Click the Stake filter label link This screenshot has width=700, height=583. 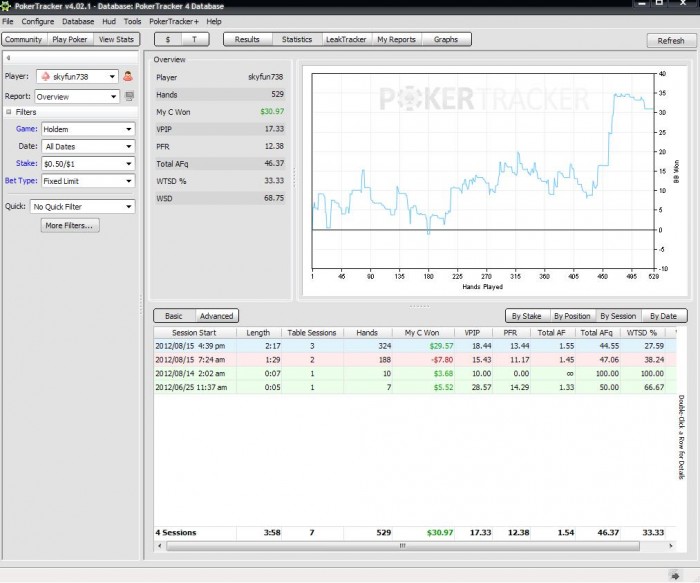[x=27, y=163]
